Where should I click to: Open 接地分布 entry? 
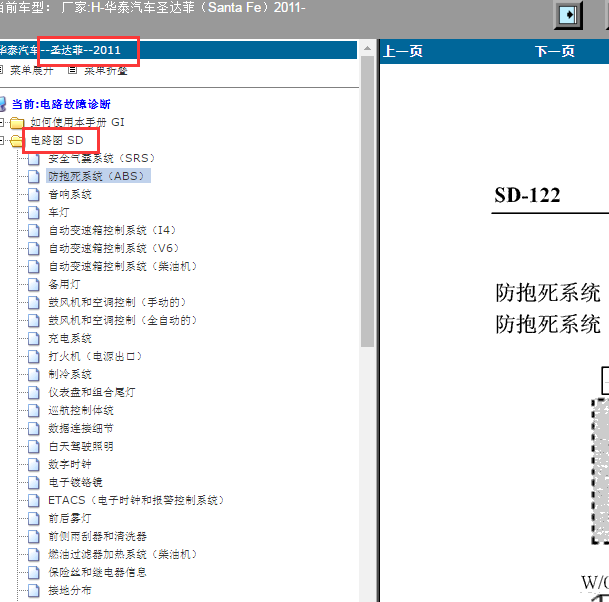pos(70,590)
